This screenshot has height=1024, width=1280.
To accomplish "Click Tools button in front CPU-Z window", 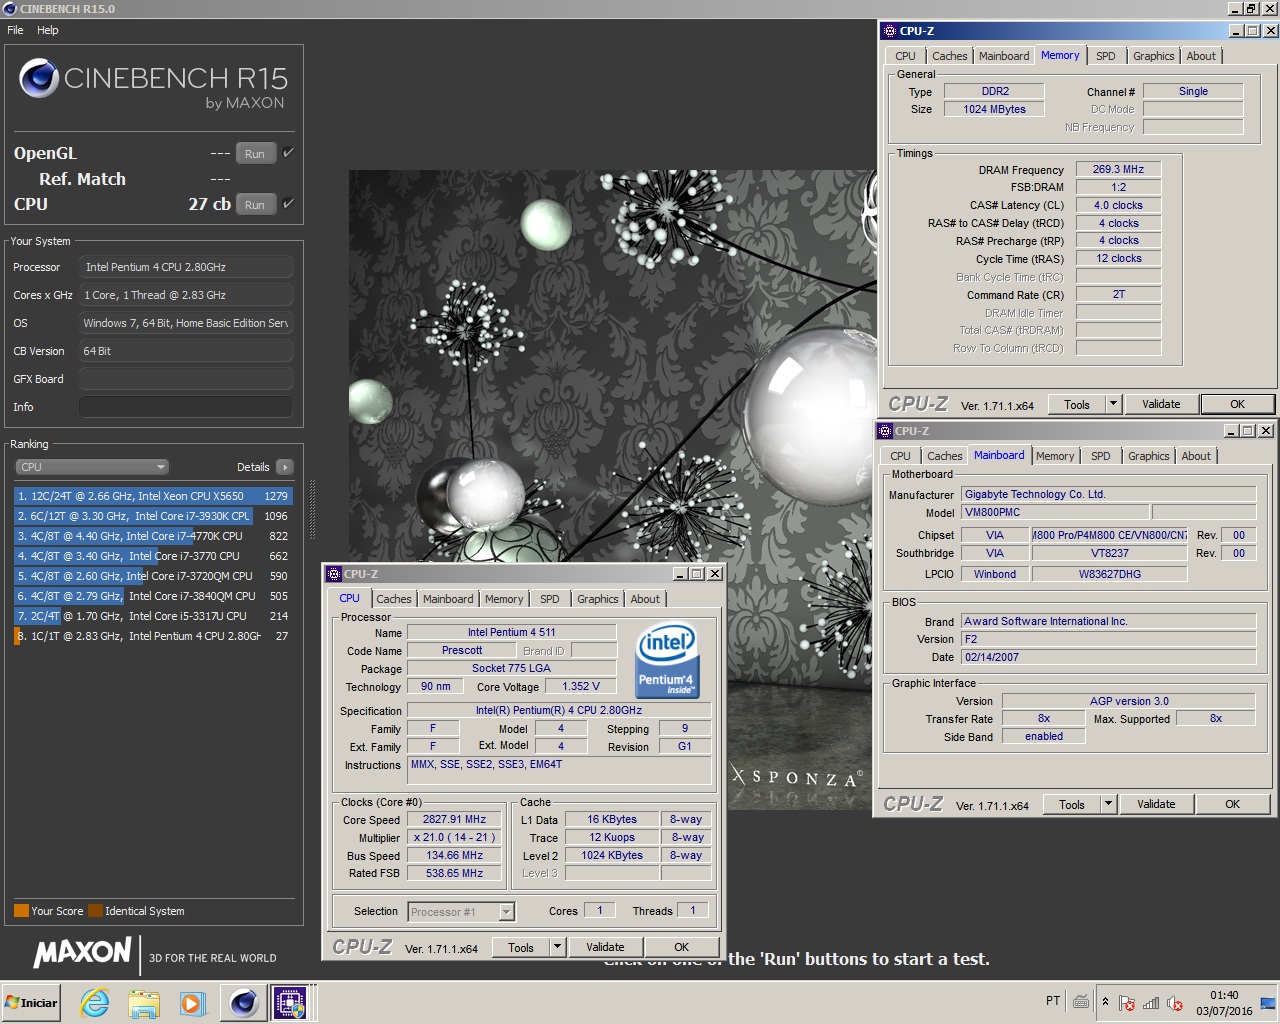I will 521,947.
